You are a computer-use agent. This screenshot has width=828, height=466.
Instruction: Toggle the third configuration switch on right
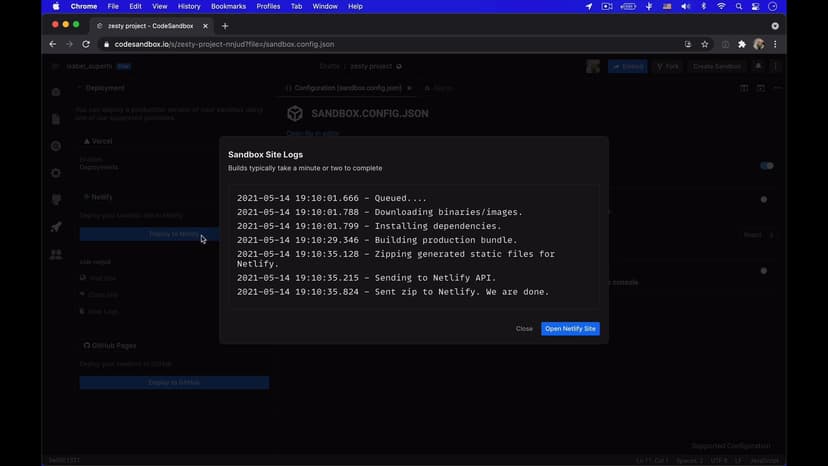click(x=764, y=270)
